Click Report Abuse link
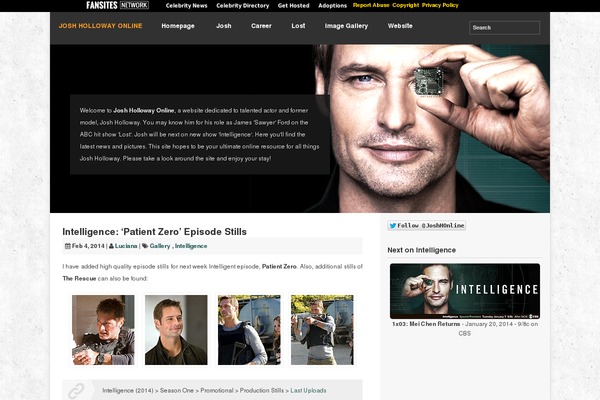Image resolution: width=600 pixels, height=400 pixels. pos(371,5)
